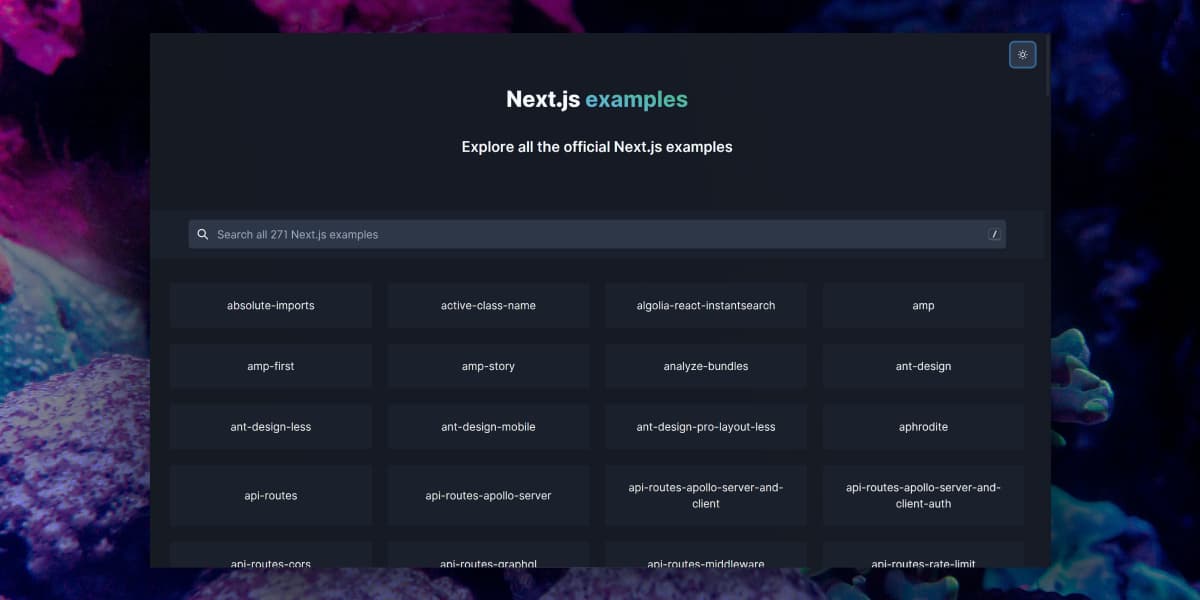The height and width of the screenshot is (600, 1200).
Task: Open the amp-story example
Action: click(488, 366)
